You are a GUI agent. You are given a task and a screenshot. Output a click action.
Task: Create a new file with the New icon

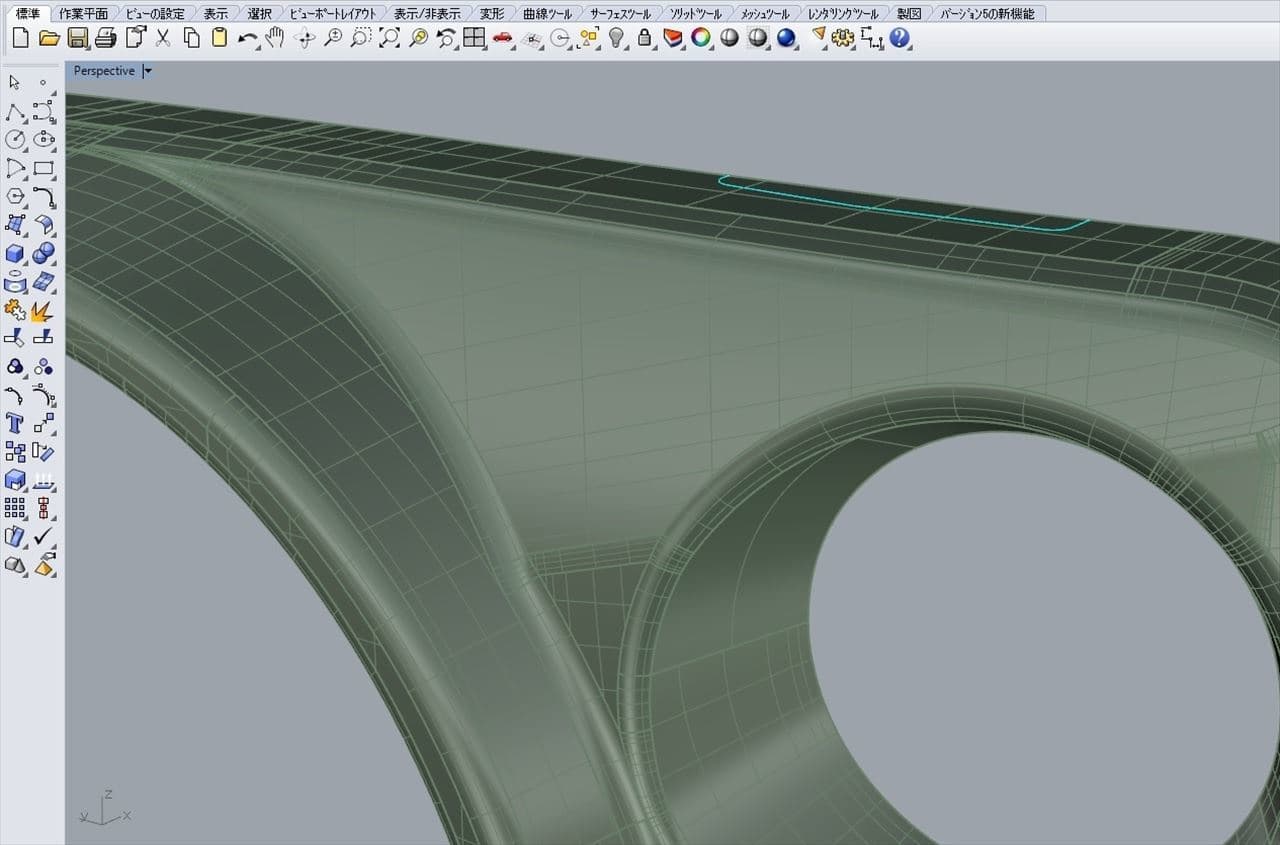click(21, 38)
